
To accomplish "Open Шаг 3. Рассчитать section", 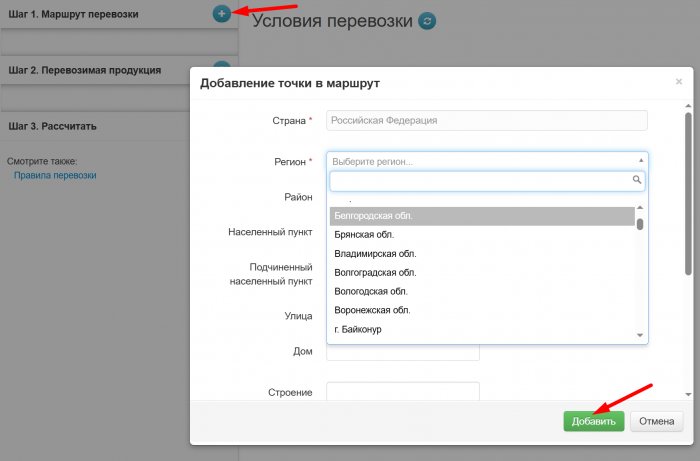I will click(x=53, y=127).
